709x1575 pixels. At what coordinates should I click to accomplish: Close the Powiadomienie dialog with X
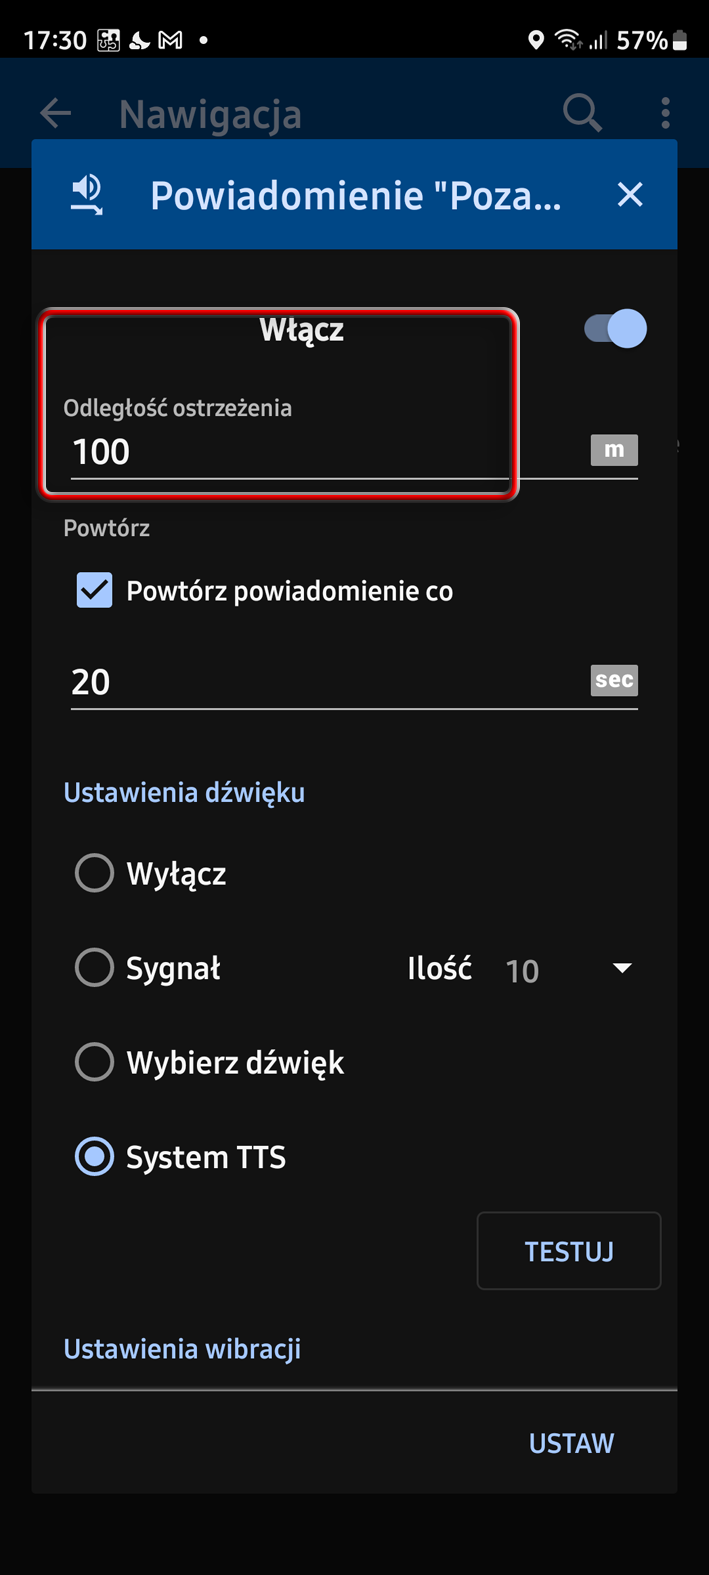click(630, 194)
